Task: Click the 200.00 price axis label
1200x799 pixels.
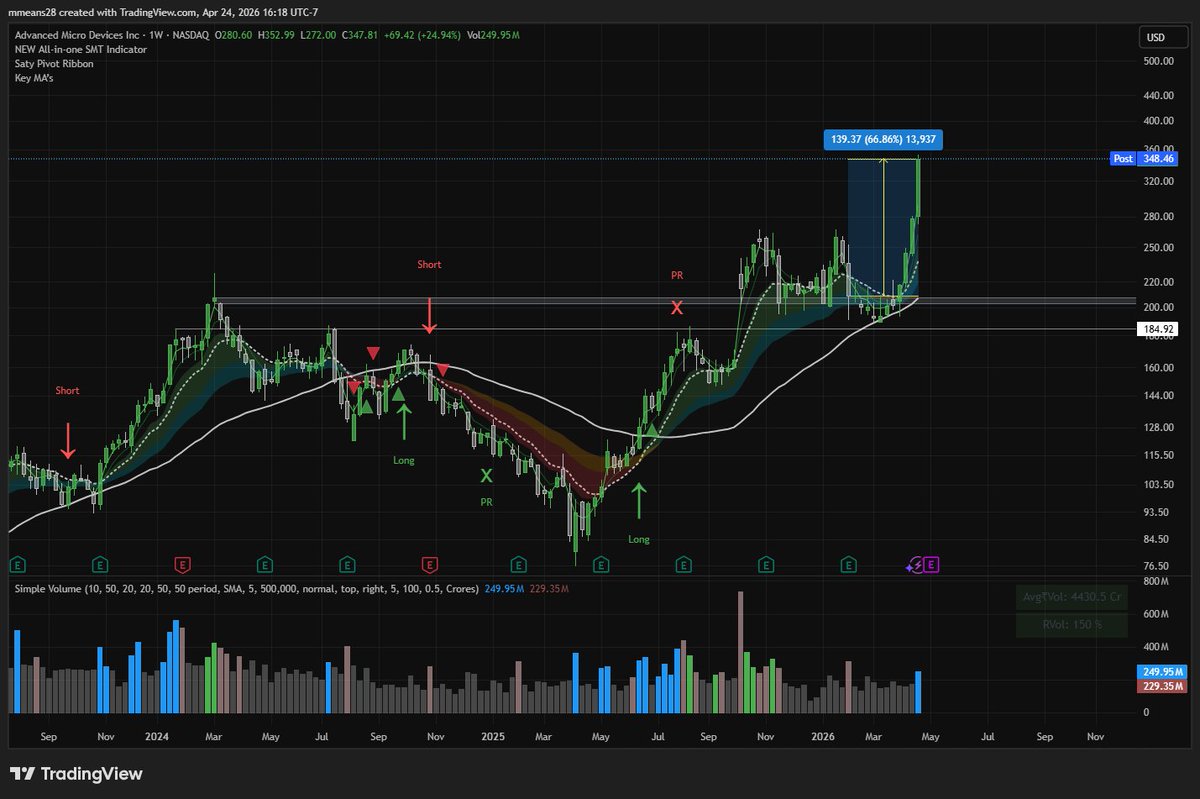Action: [1158, 307]
